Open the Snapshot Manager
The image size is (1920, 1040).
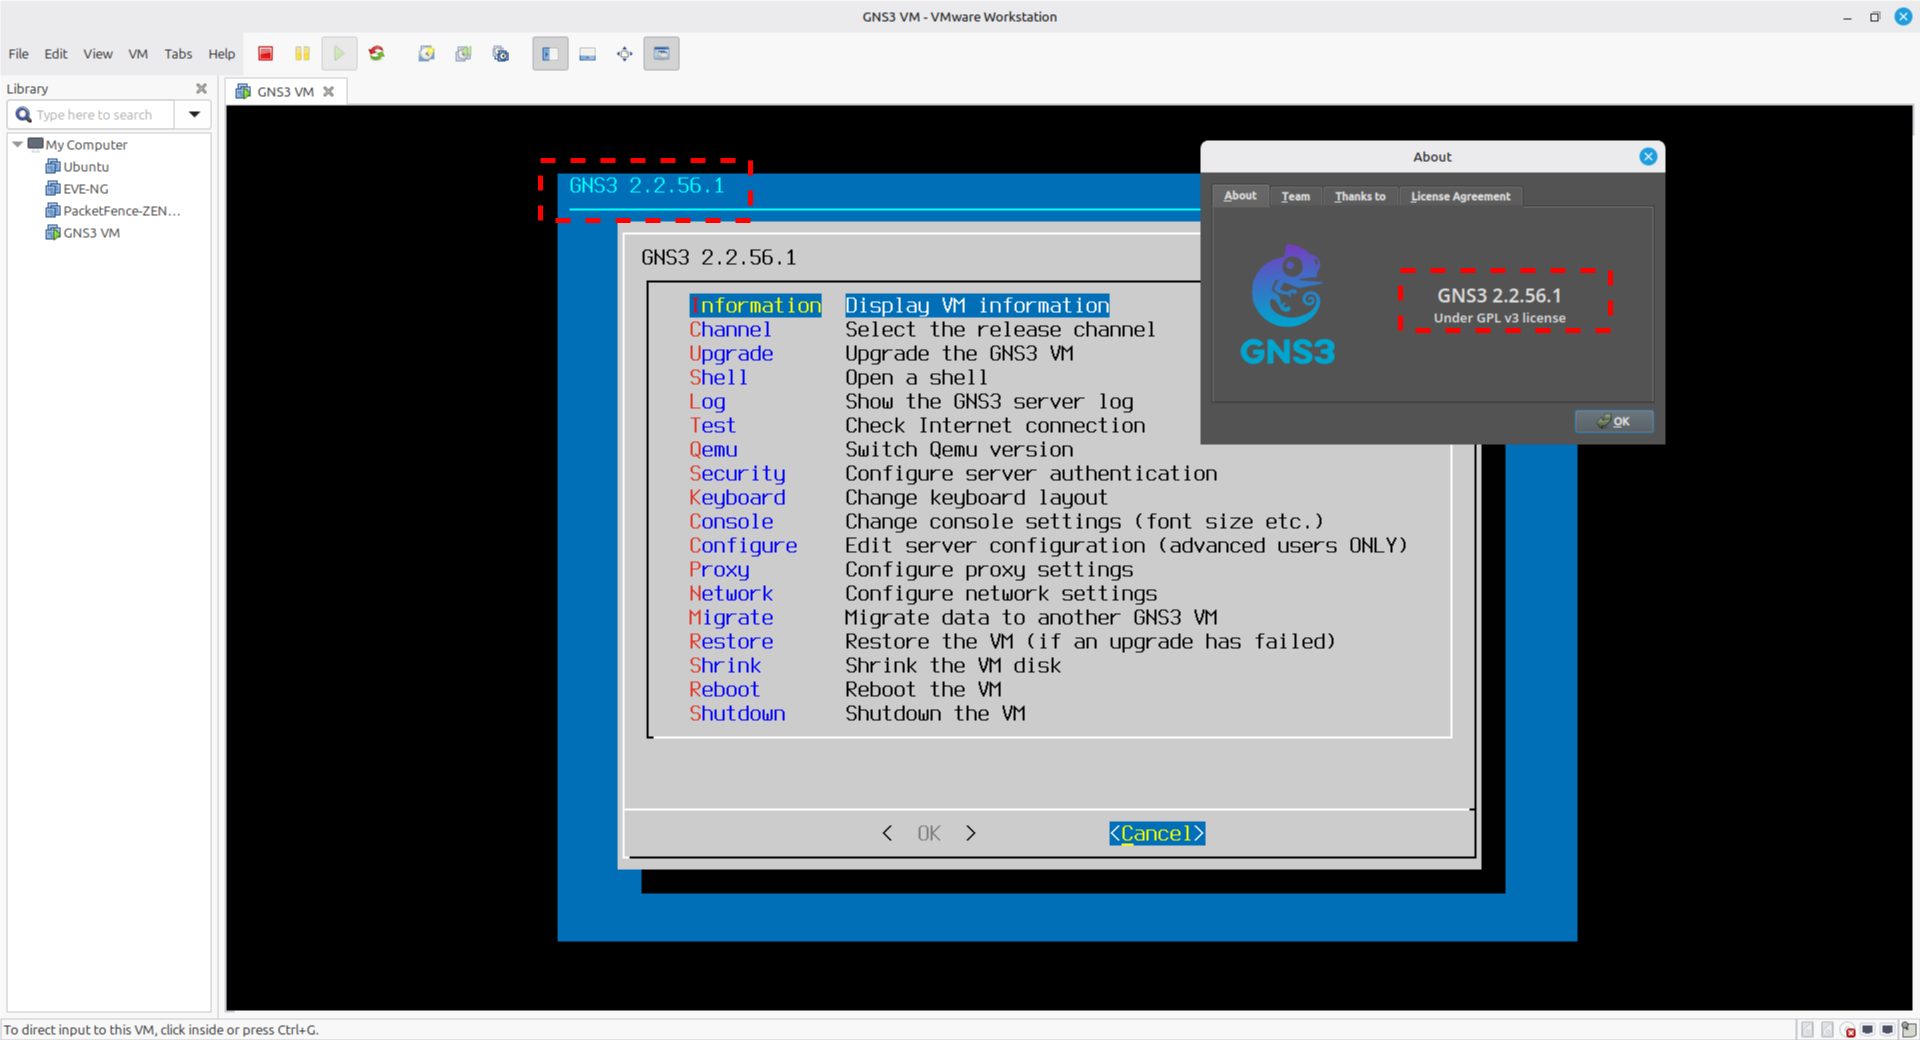point(501,53)
